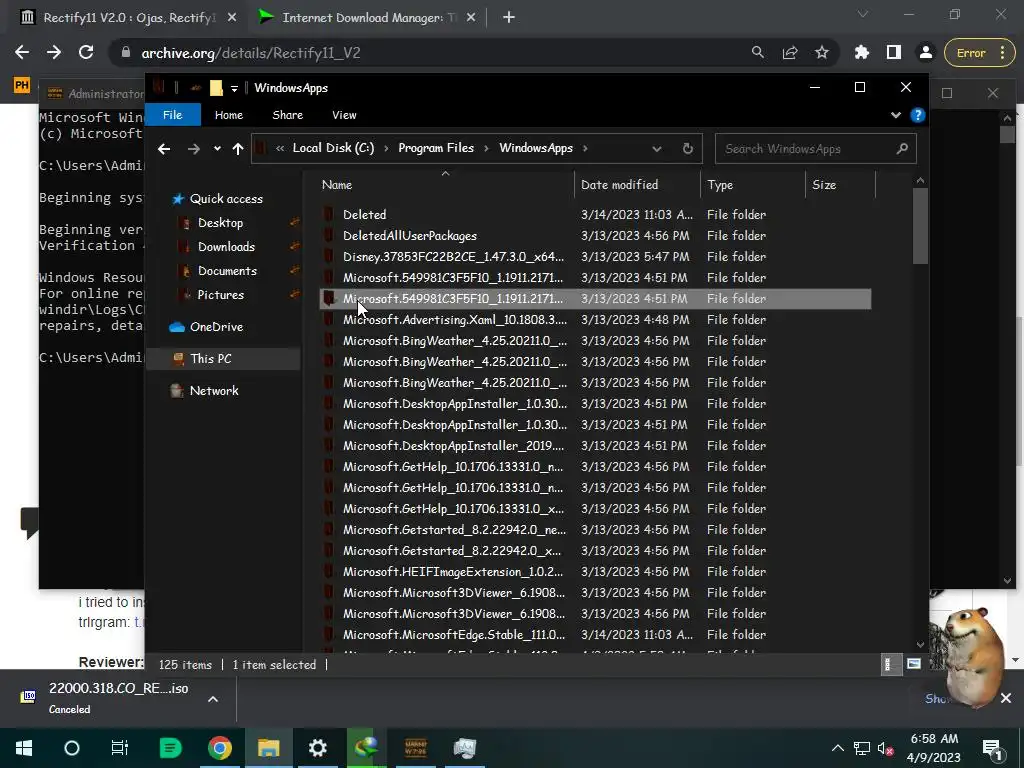Open a new Chrome tab
The image size is (1024, 768).
pyautogui.click(x=509, y=18)
